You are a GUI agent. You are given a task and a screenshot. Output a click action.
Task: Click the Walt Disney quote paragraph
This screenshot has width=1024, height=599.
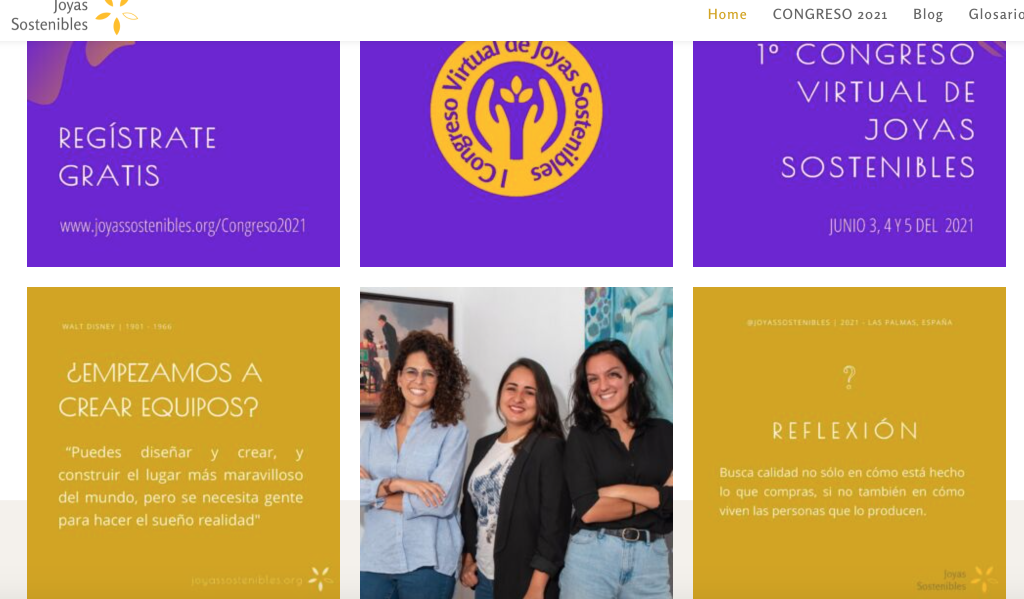[181, 486]
